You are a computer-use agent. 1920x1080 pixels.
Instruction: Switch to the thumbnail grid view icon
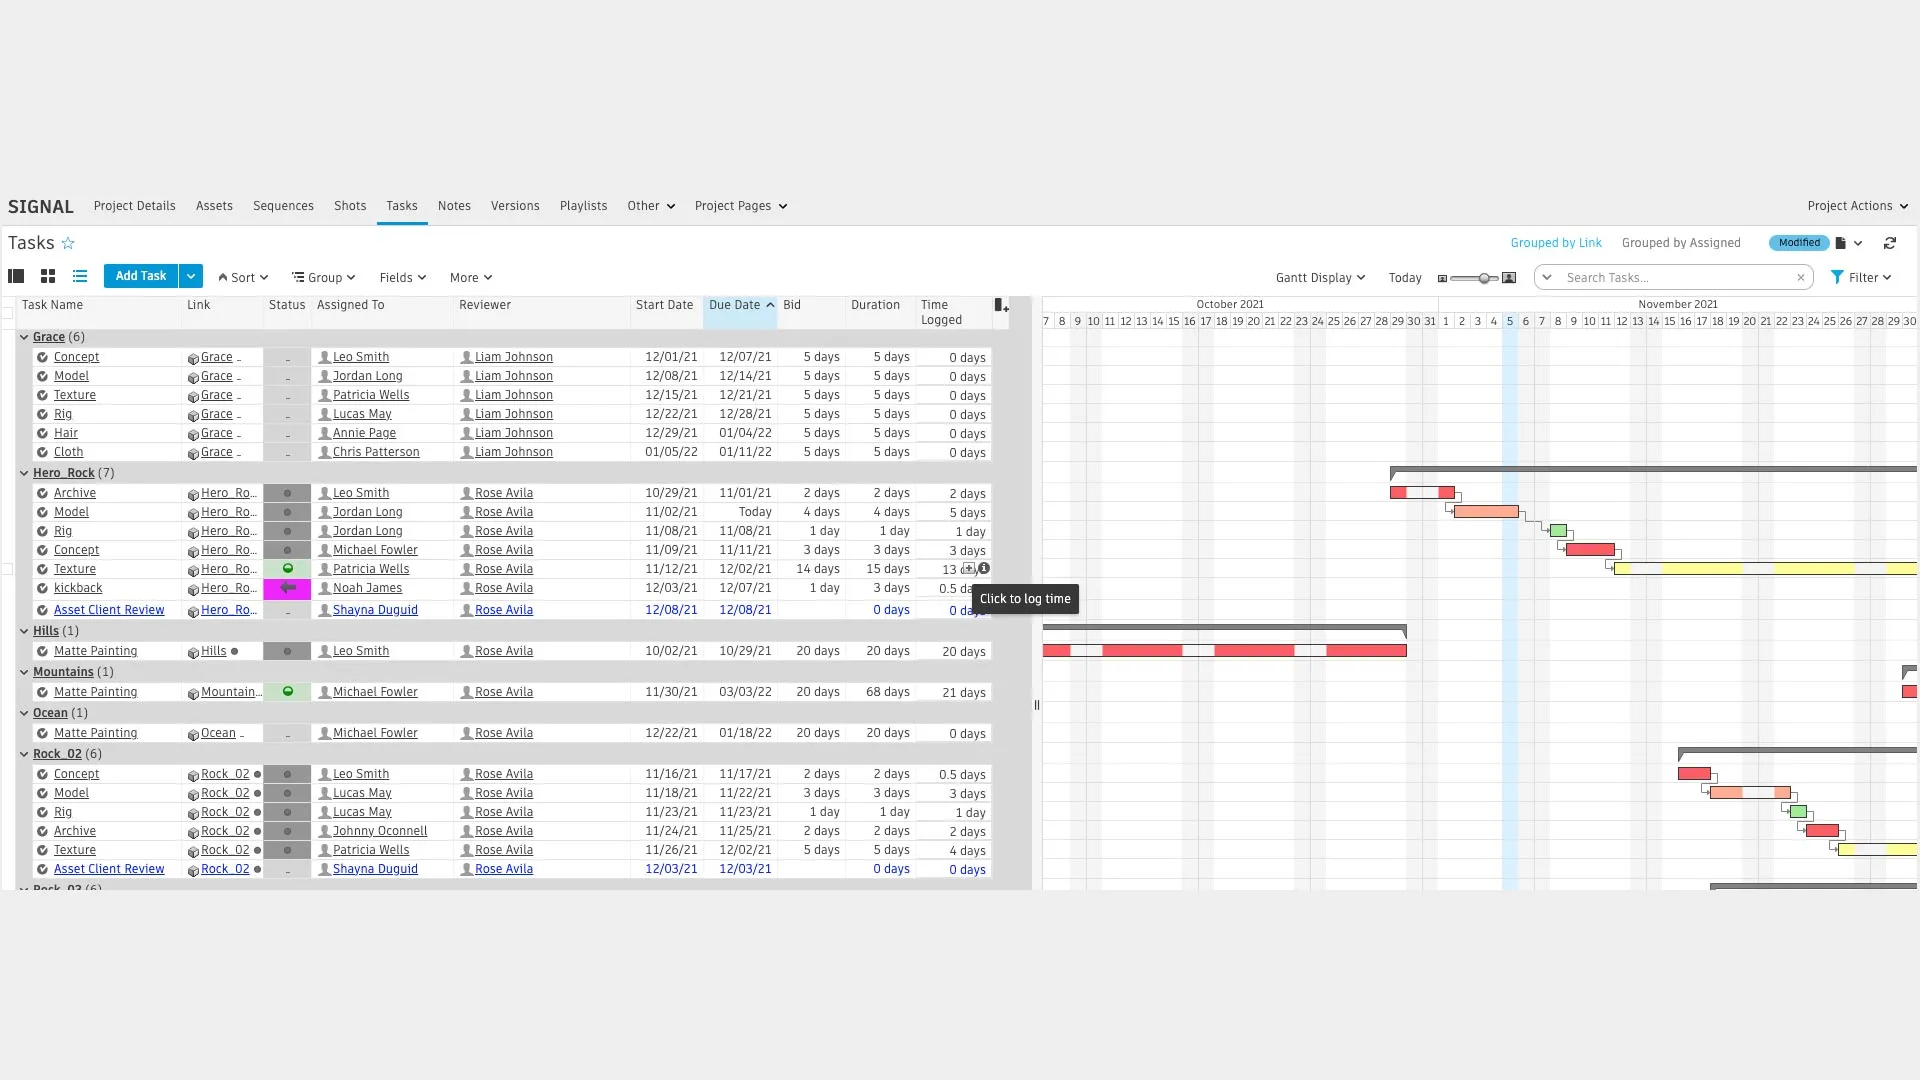pos(47,277)
